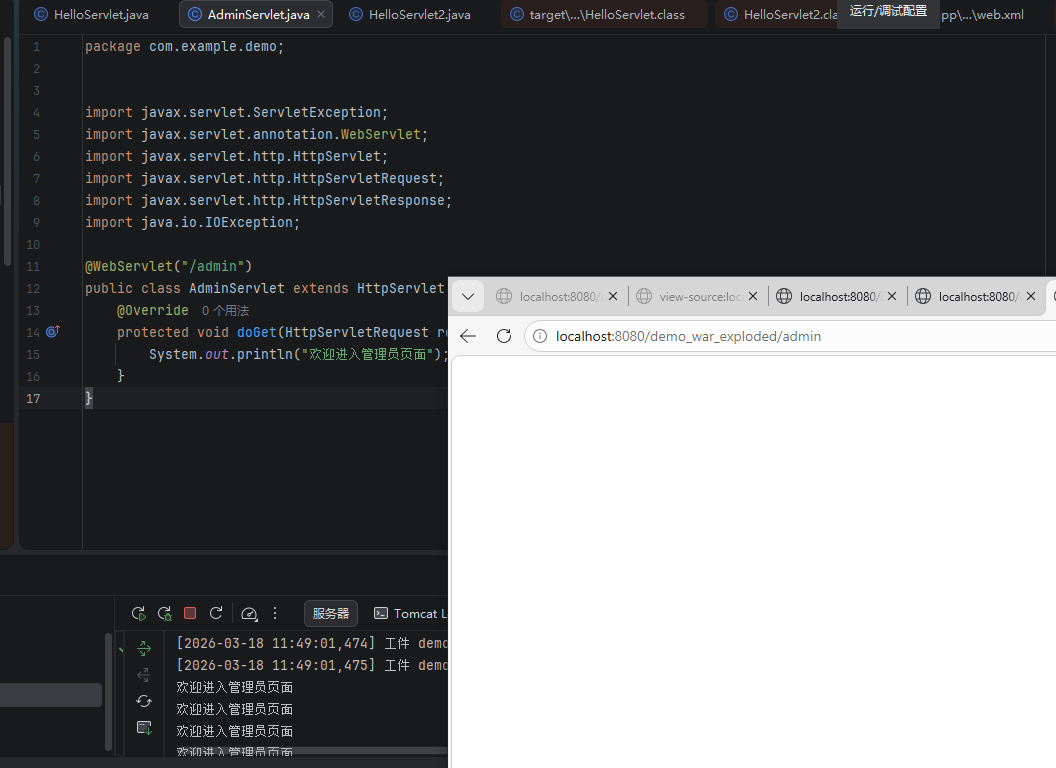
Task: Rerun the Tomcat server configuration
Action: [x=139, y=613]
